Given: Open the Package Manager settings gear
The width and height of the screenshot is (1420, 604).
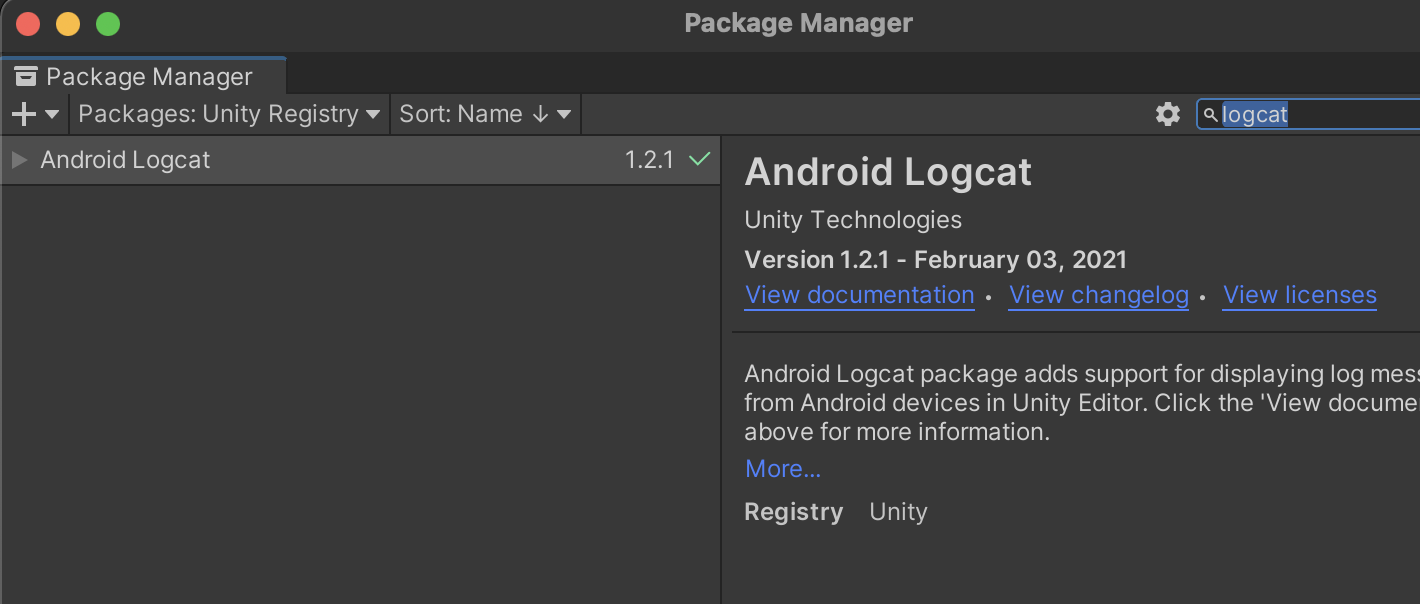Looking at the screenshot, I should pyautogui.click(x=1167, y=114).
